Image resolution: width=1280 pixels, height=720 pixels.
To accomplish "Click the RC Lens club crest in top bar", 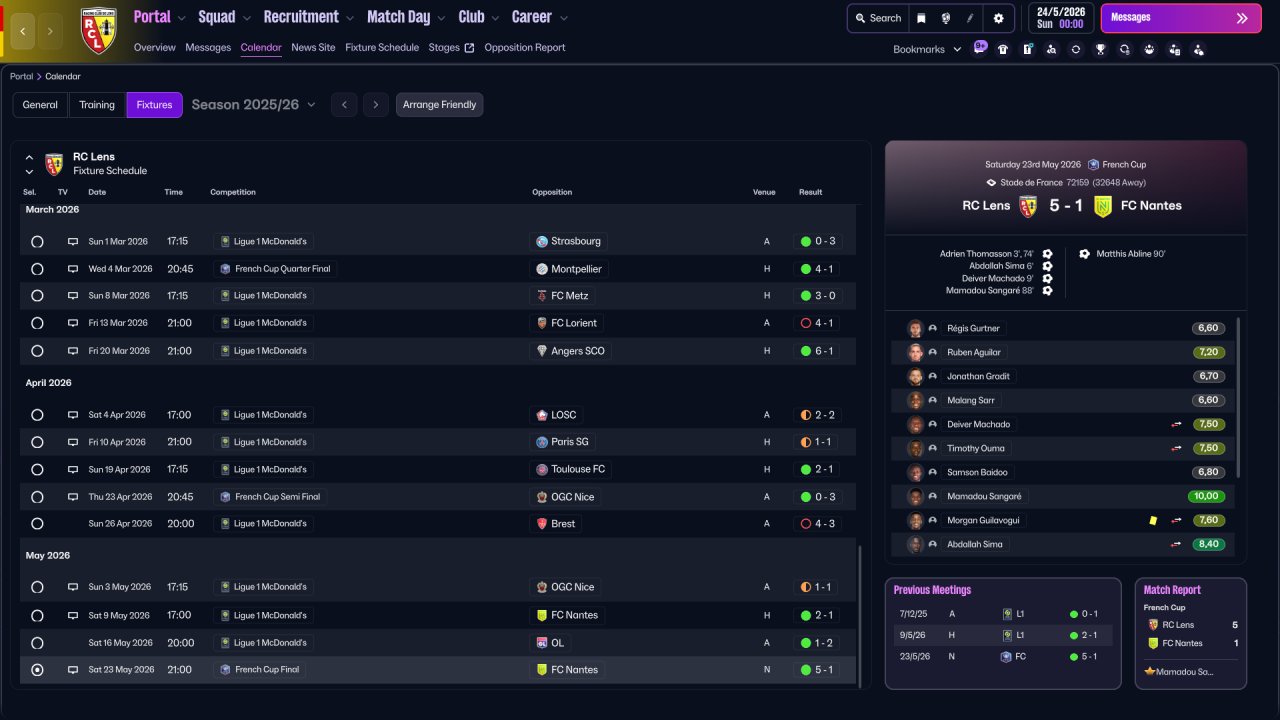I will (98, 30).
